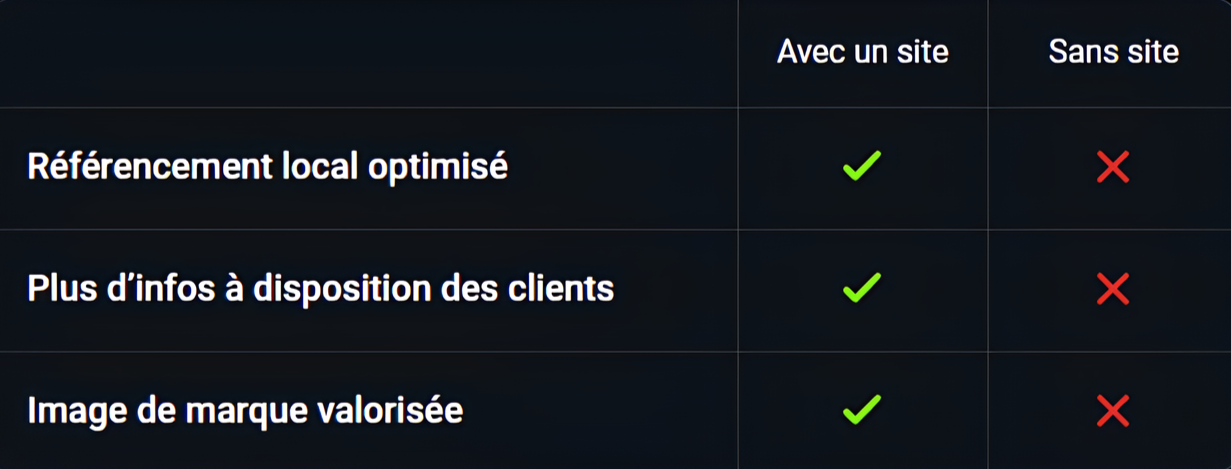Click the word "Référencement" in the table
This screenshot has width=1231, height=469.
click(x=148, y=167)
